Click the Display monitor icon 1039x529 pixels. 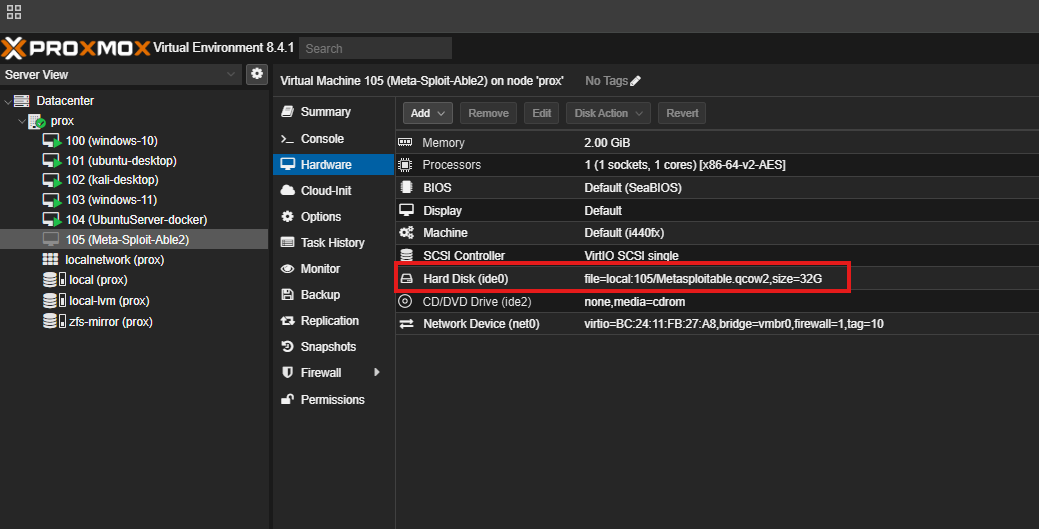(x=406, y=210)
